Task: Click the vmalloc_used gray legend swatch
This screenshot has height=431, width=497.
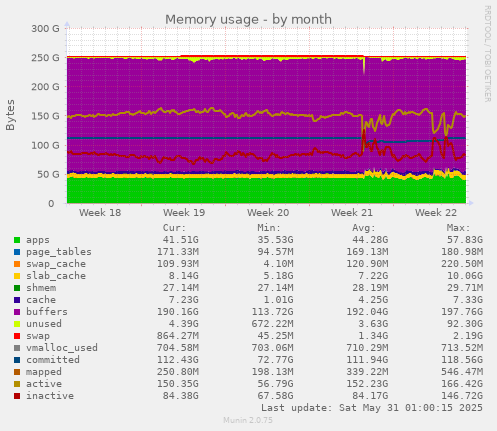Action: [x=17, y=348]
